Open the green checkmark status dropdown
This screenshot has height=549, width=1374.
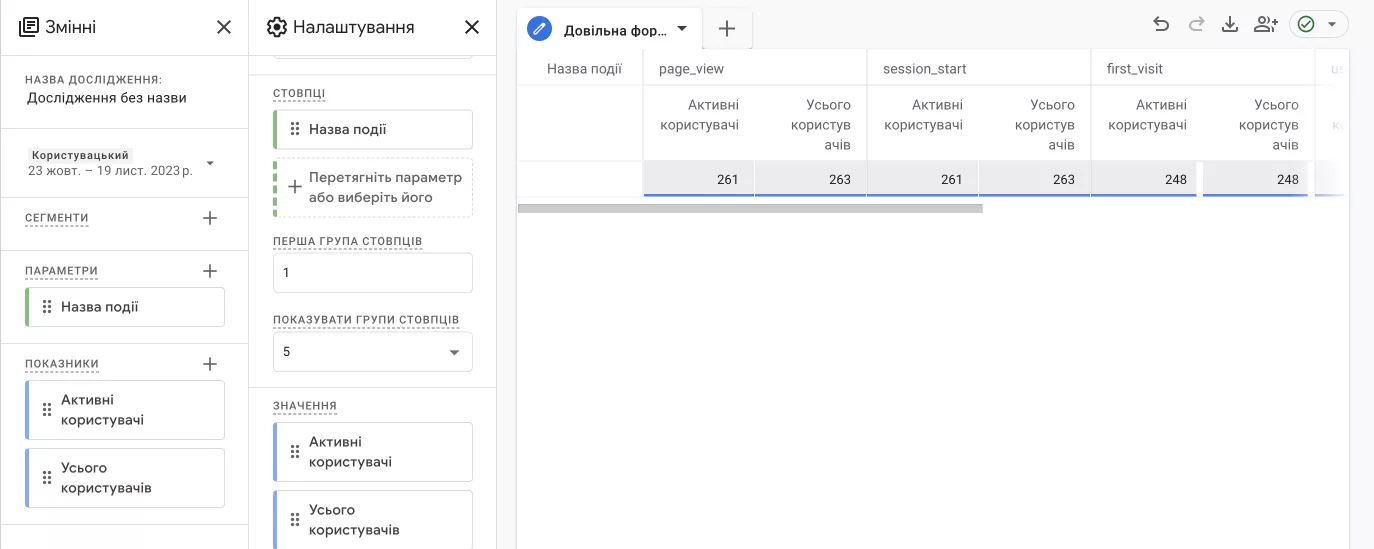pyautogui.click(x=1319, y=25)
